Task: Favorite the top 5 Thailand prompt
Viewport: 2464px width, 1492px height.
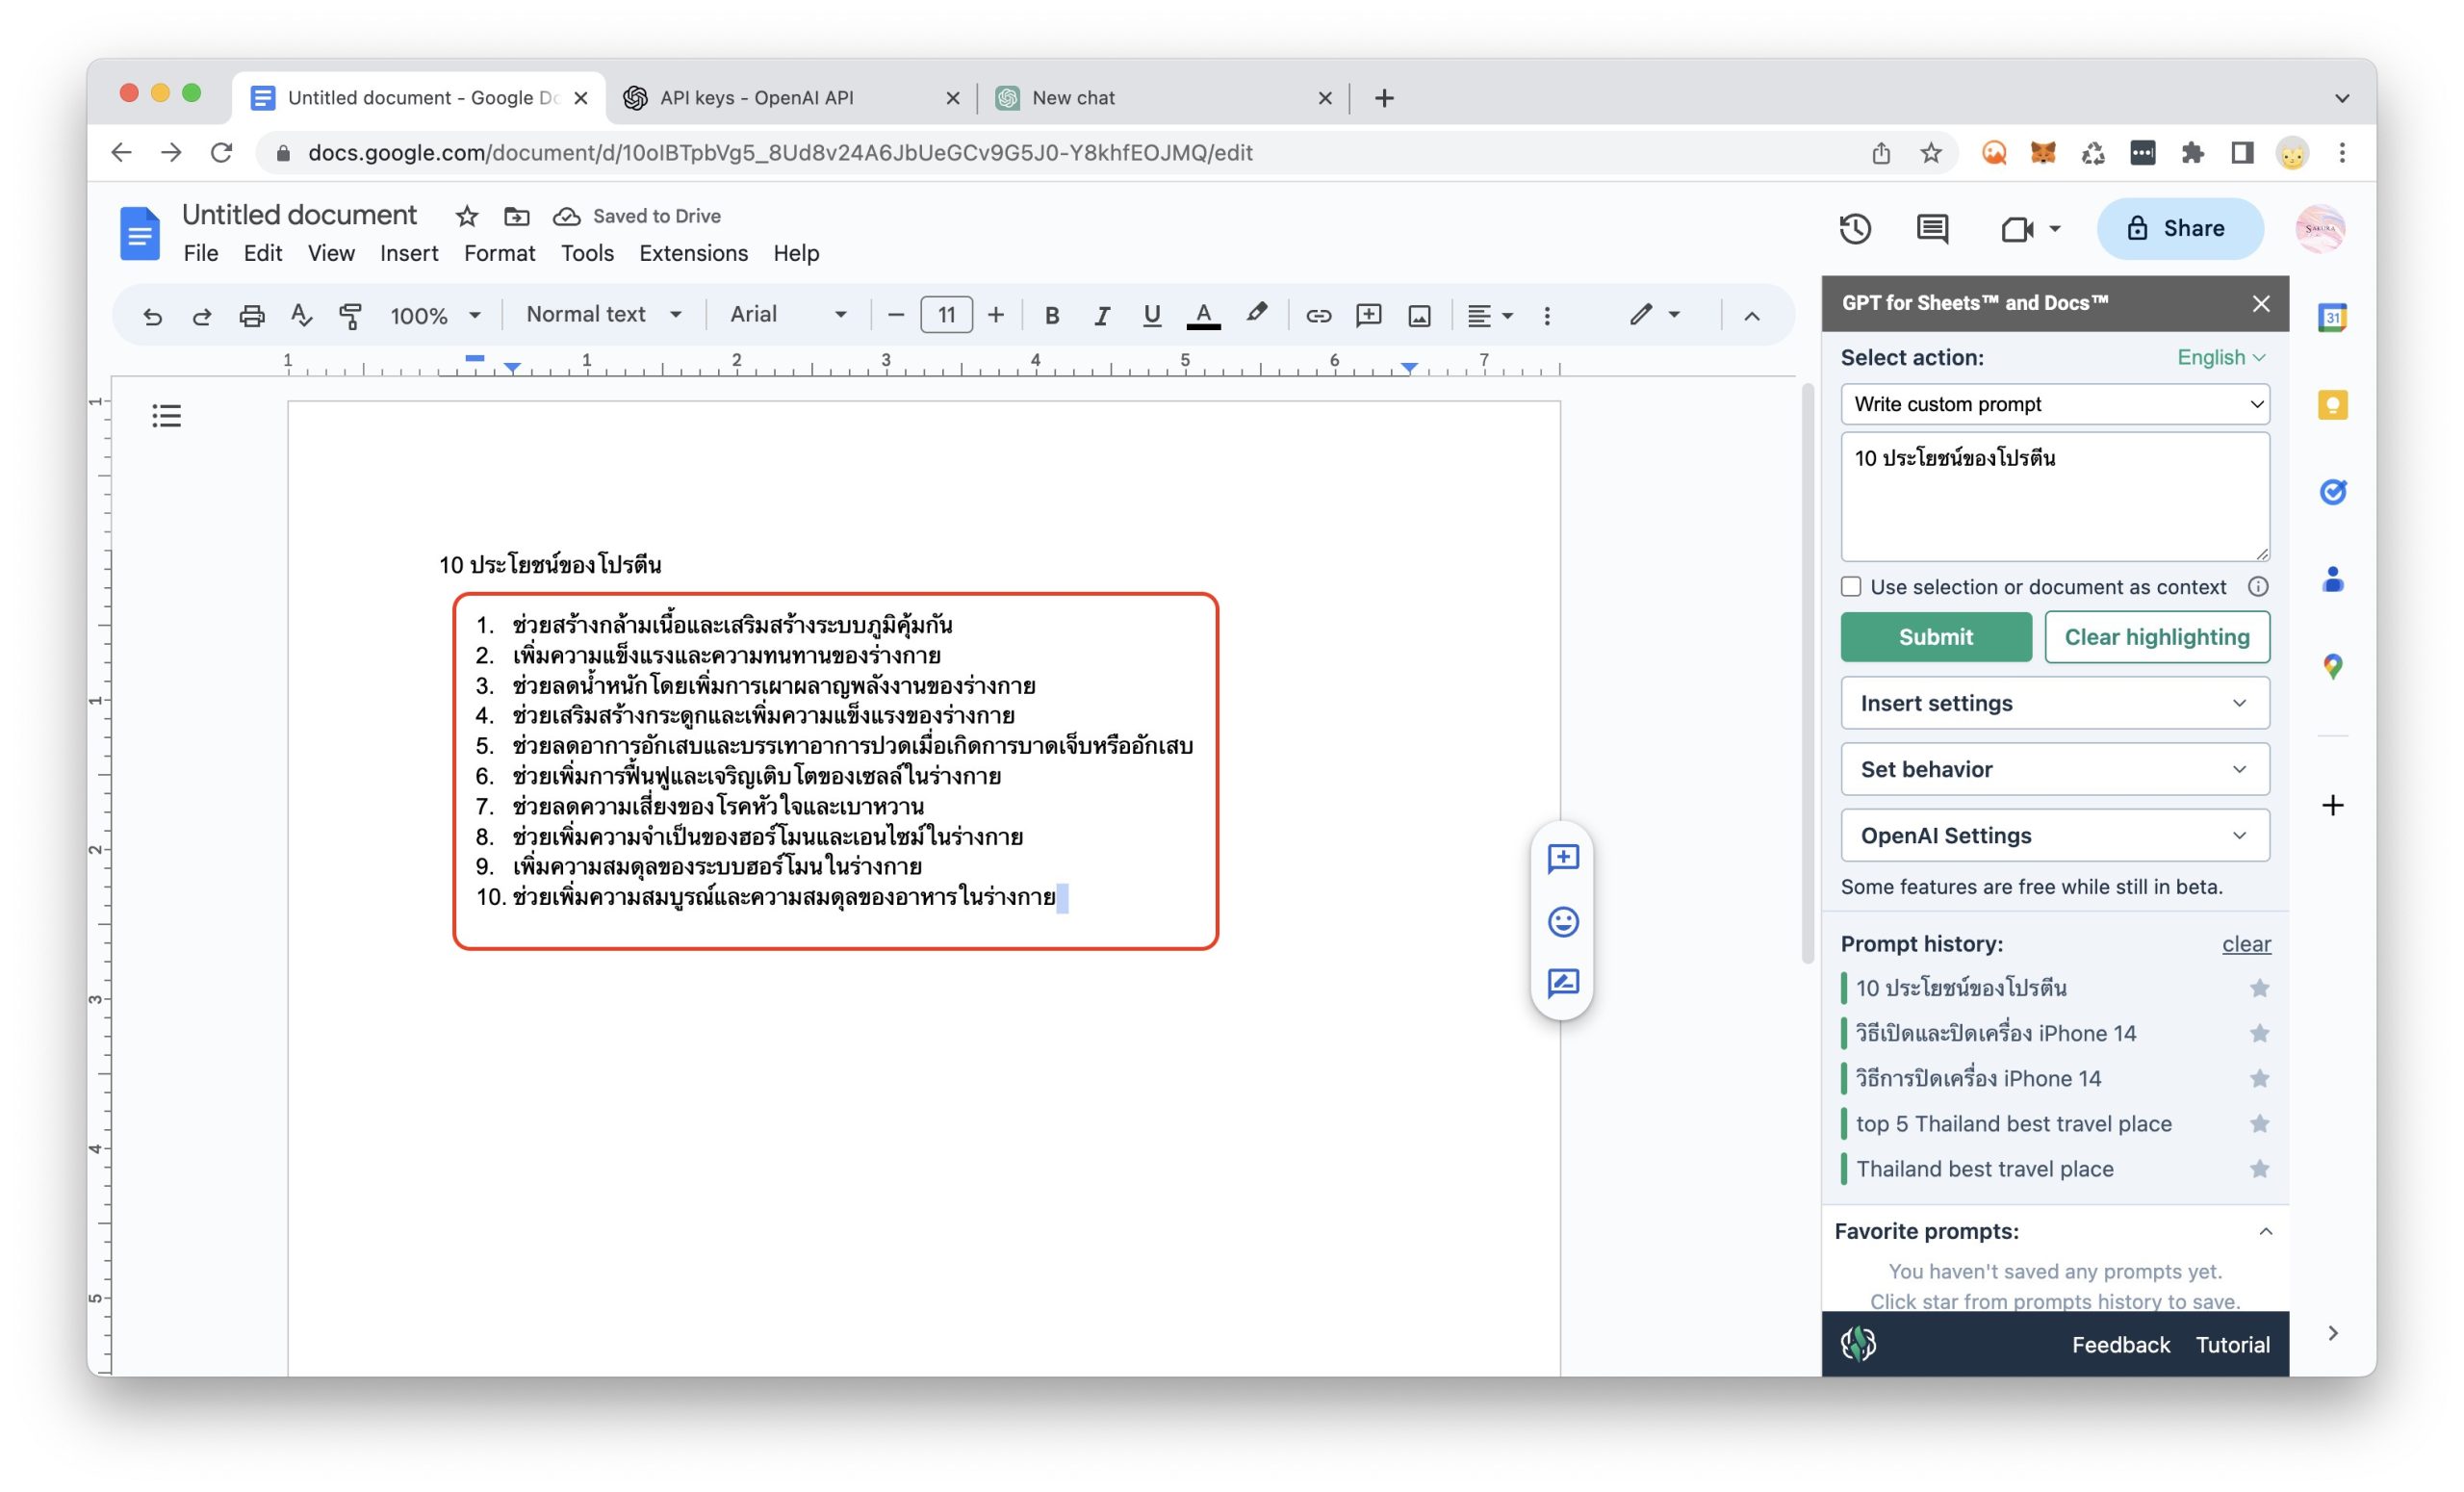Action: pyautogui.click(x=2258, y=1124)
